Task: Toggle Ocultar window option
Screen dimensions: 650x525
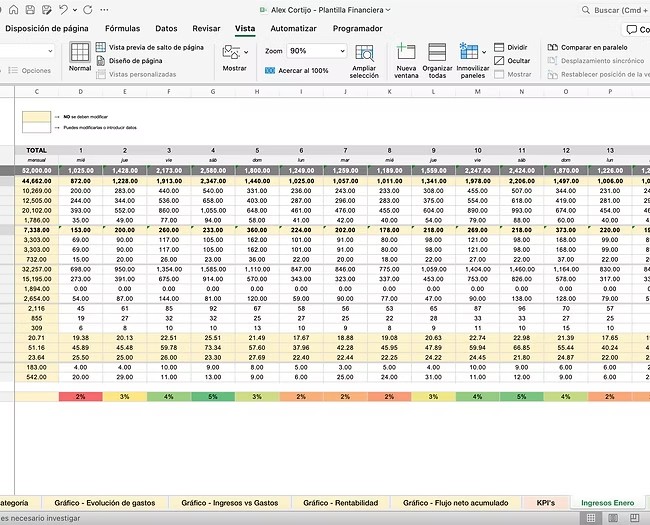Action: 510,60
